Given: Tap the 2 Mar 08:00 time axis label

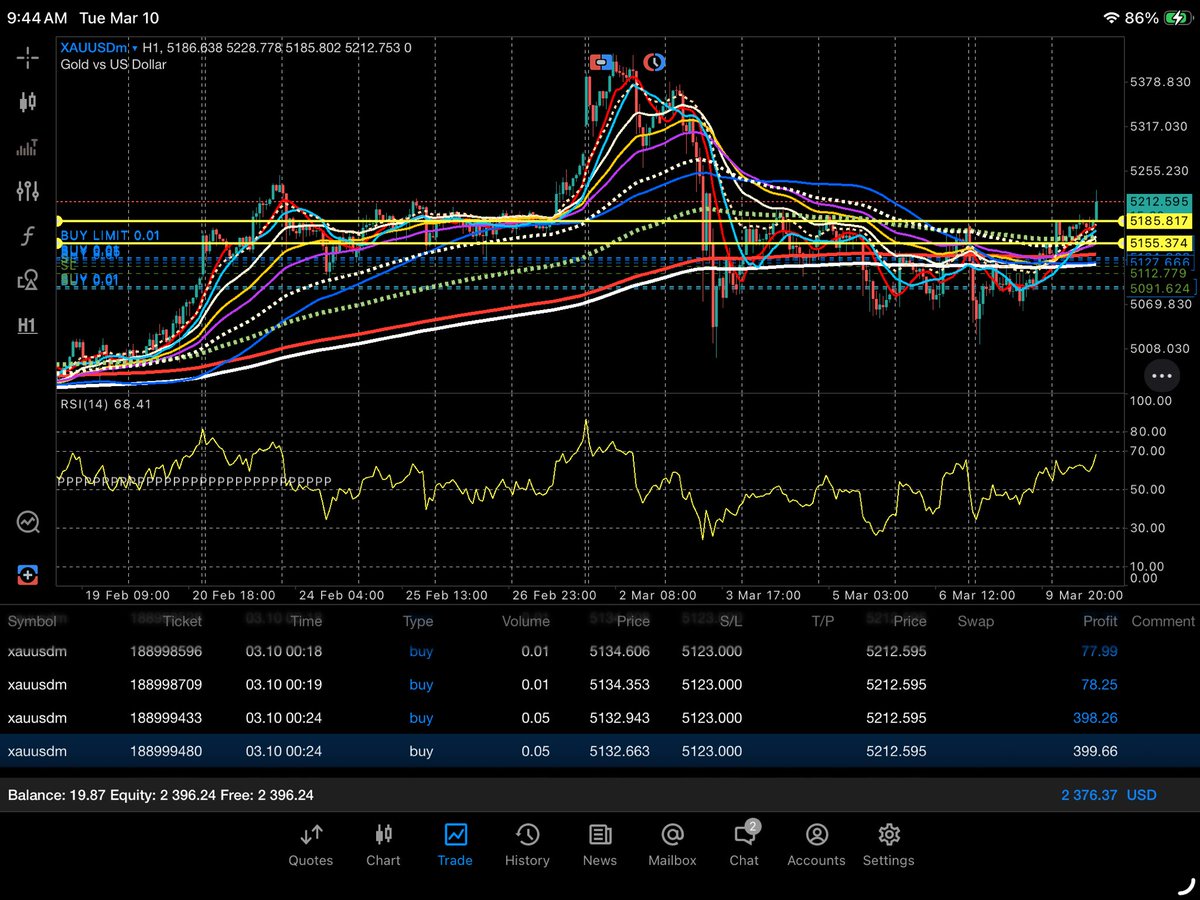Looking at the screenshot, I should tap(659, 595).
